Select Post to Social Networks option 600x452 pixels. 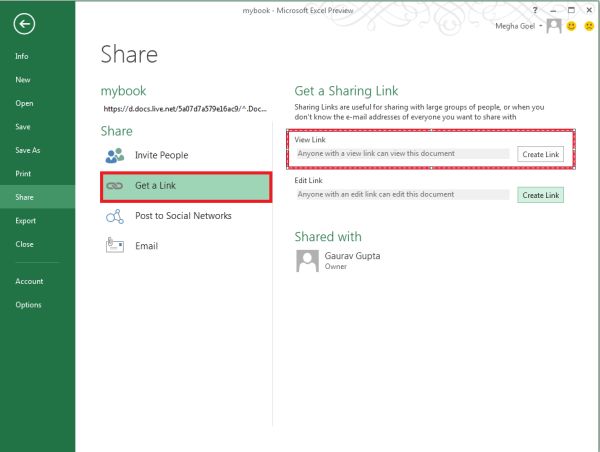(186, 216)
